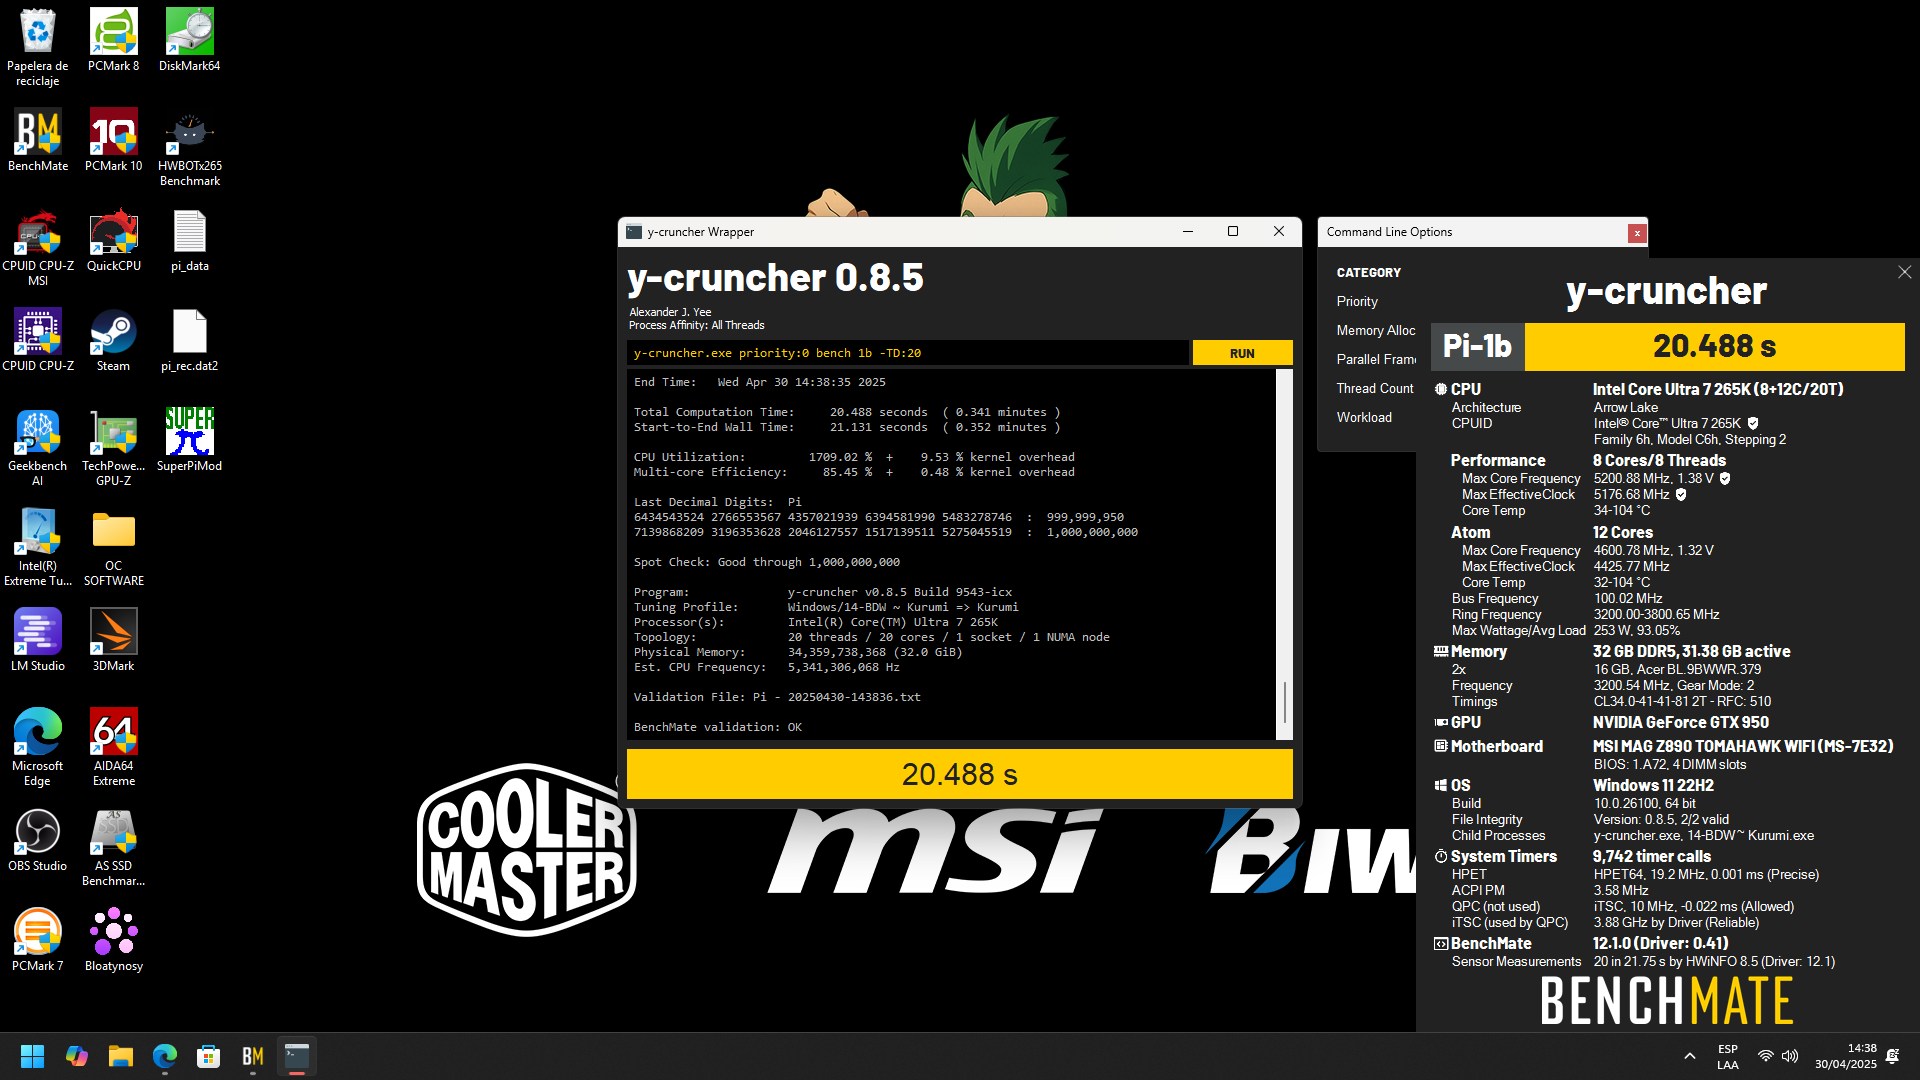
Task: Click the Spot Check Good line
Action: (x=766, y=562)
